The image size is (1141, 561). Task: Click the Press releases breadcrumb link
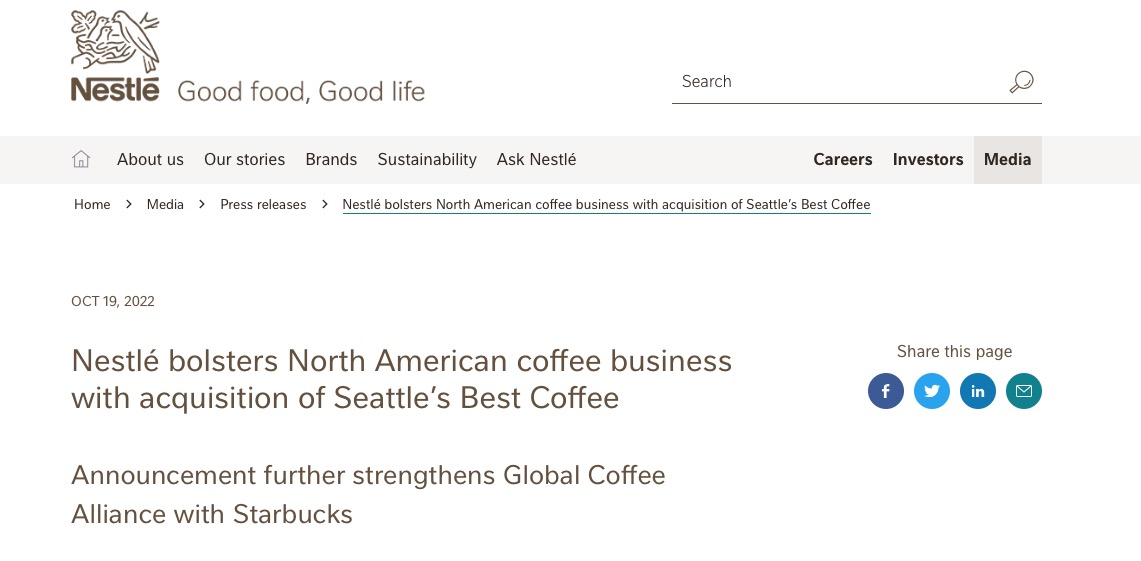pos(263,204)
